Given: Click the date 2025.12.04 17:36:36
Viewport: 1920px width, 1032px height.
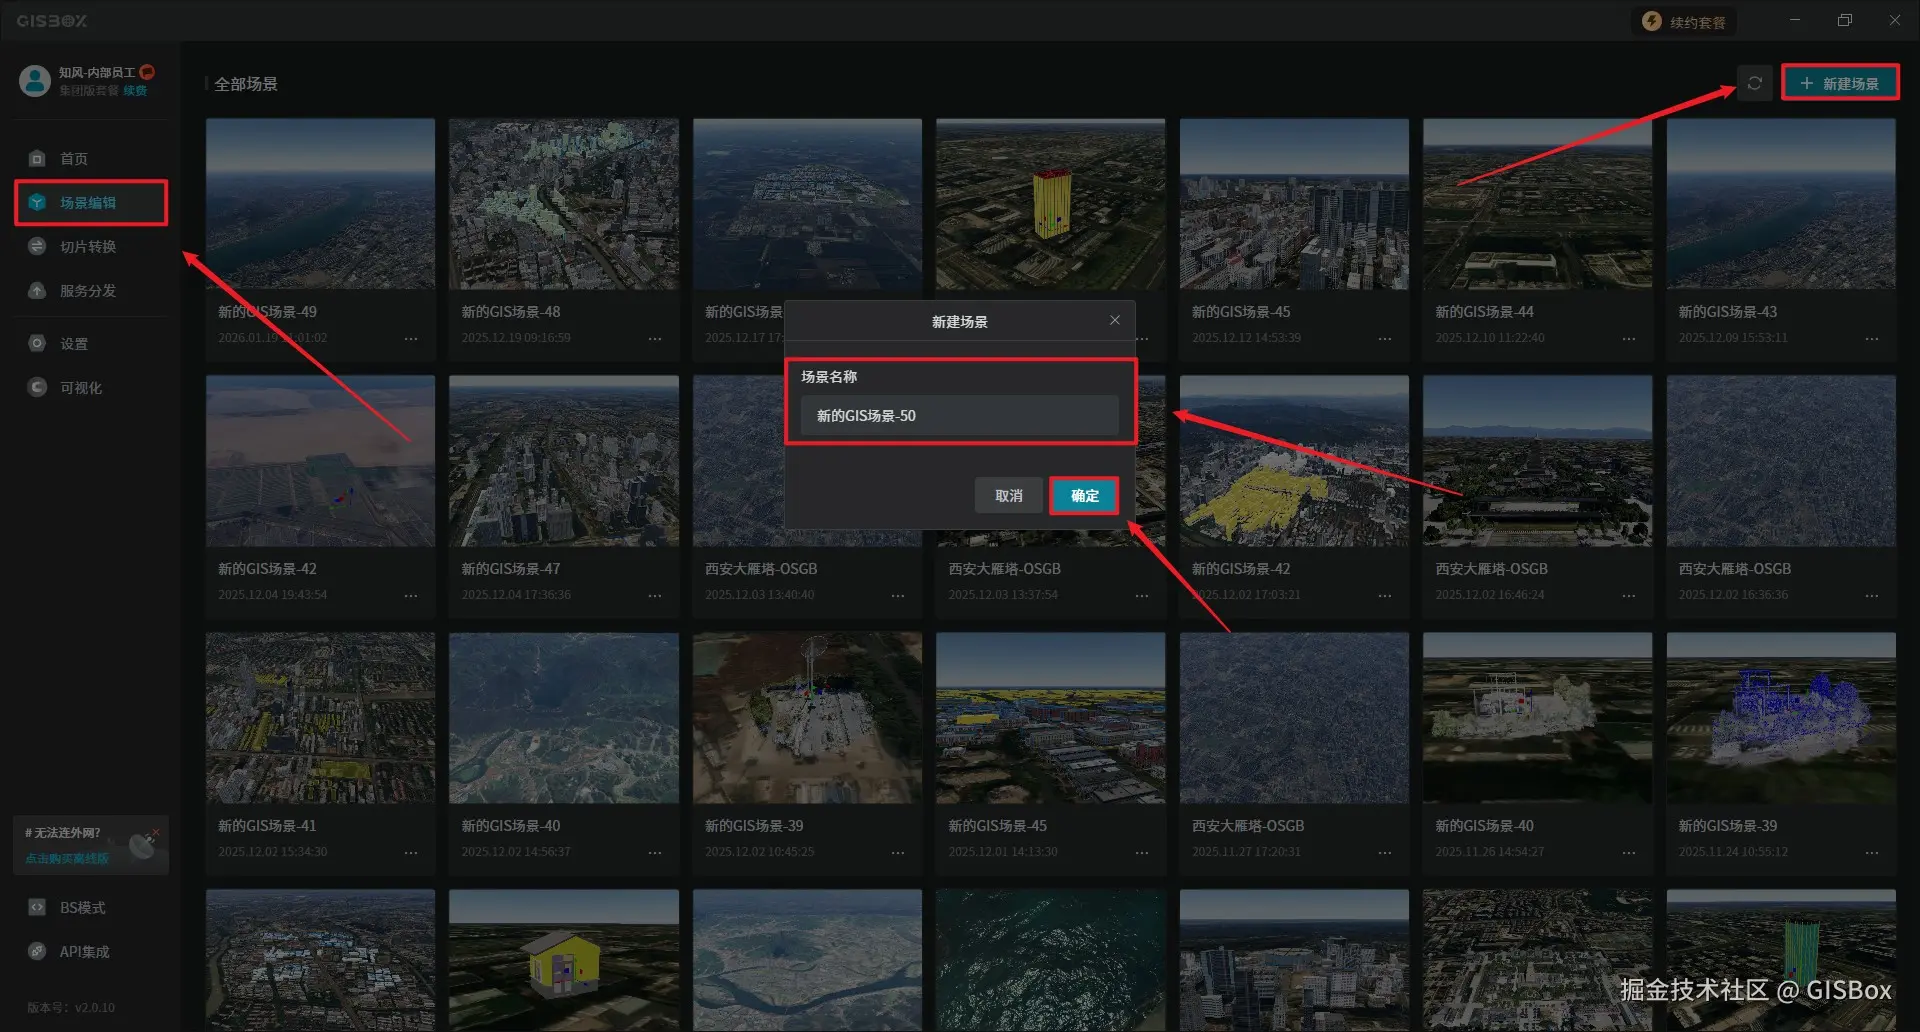Looking at the screenshot, I should click(x=516, y=595).
